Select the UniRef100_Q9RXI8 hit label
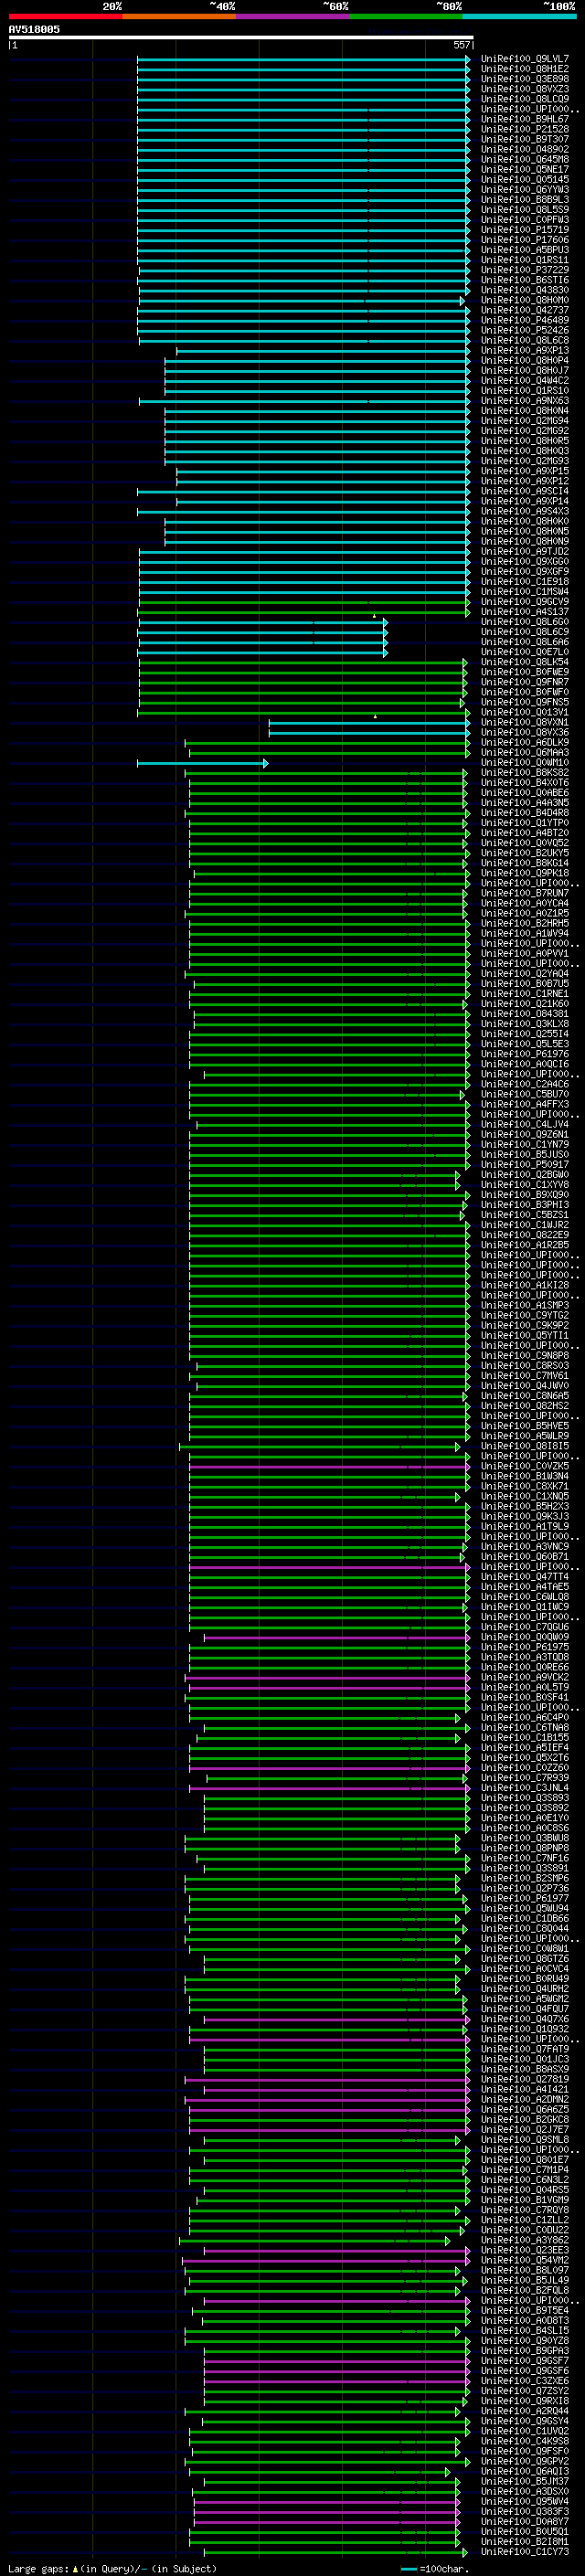 point(524,2401)
